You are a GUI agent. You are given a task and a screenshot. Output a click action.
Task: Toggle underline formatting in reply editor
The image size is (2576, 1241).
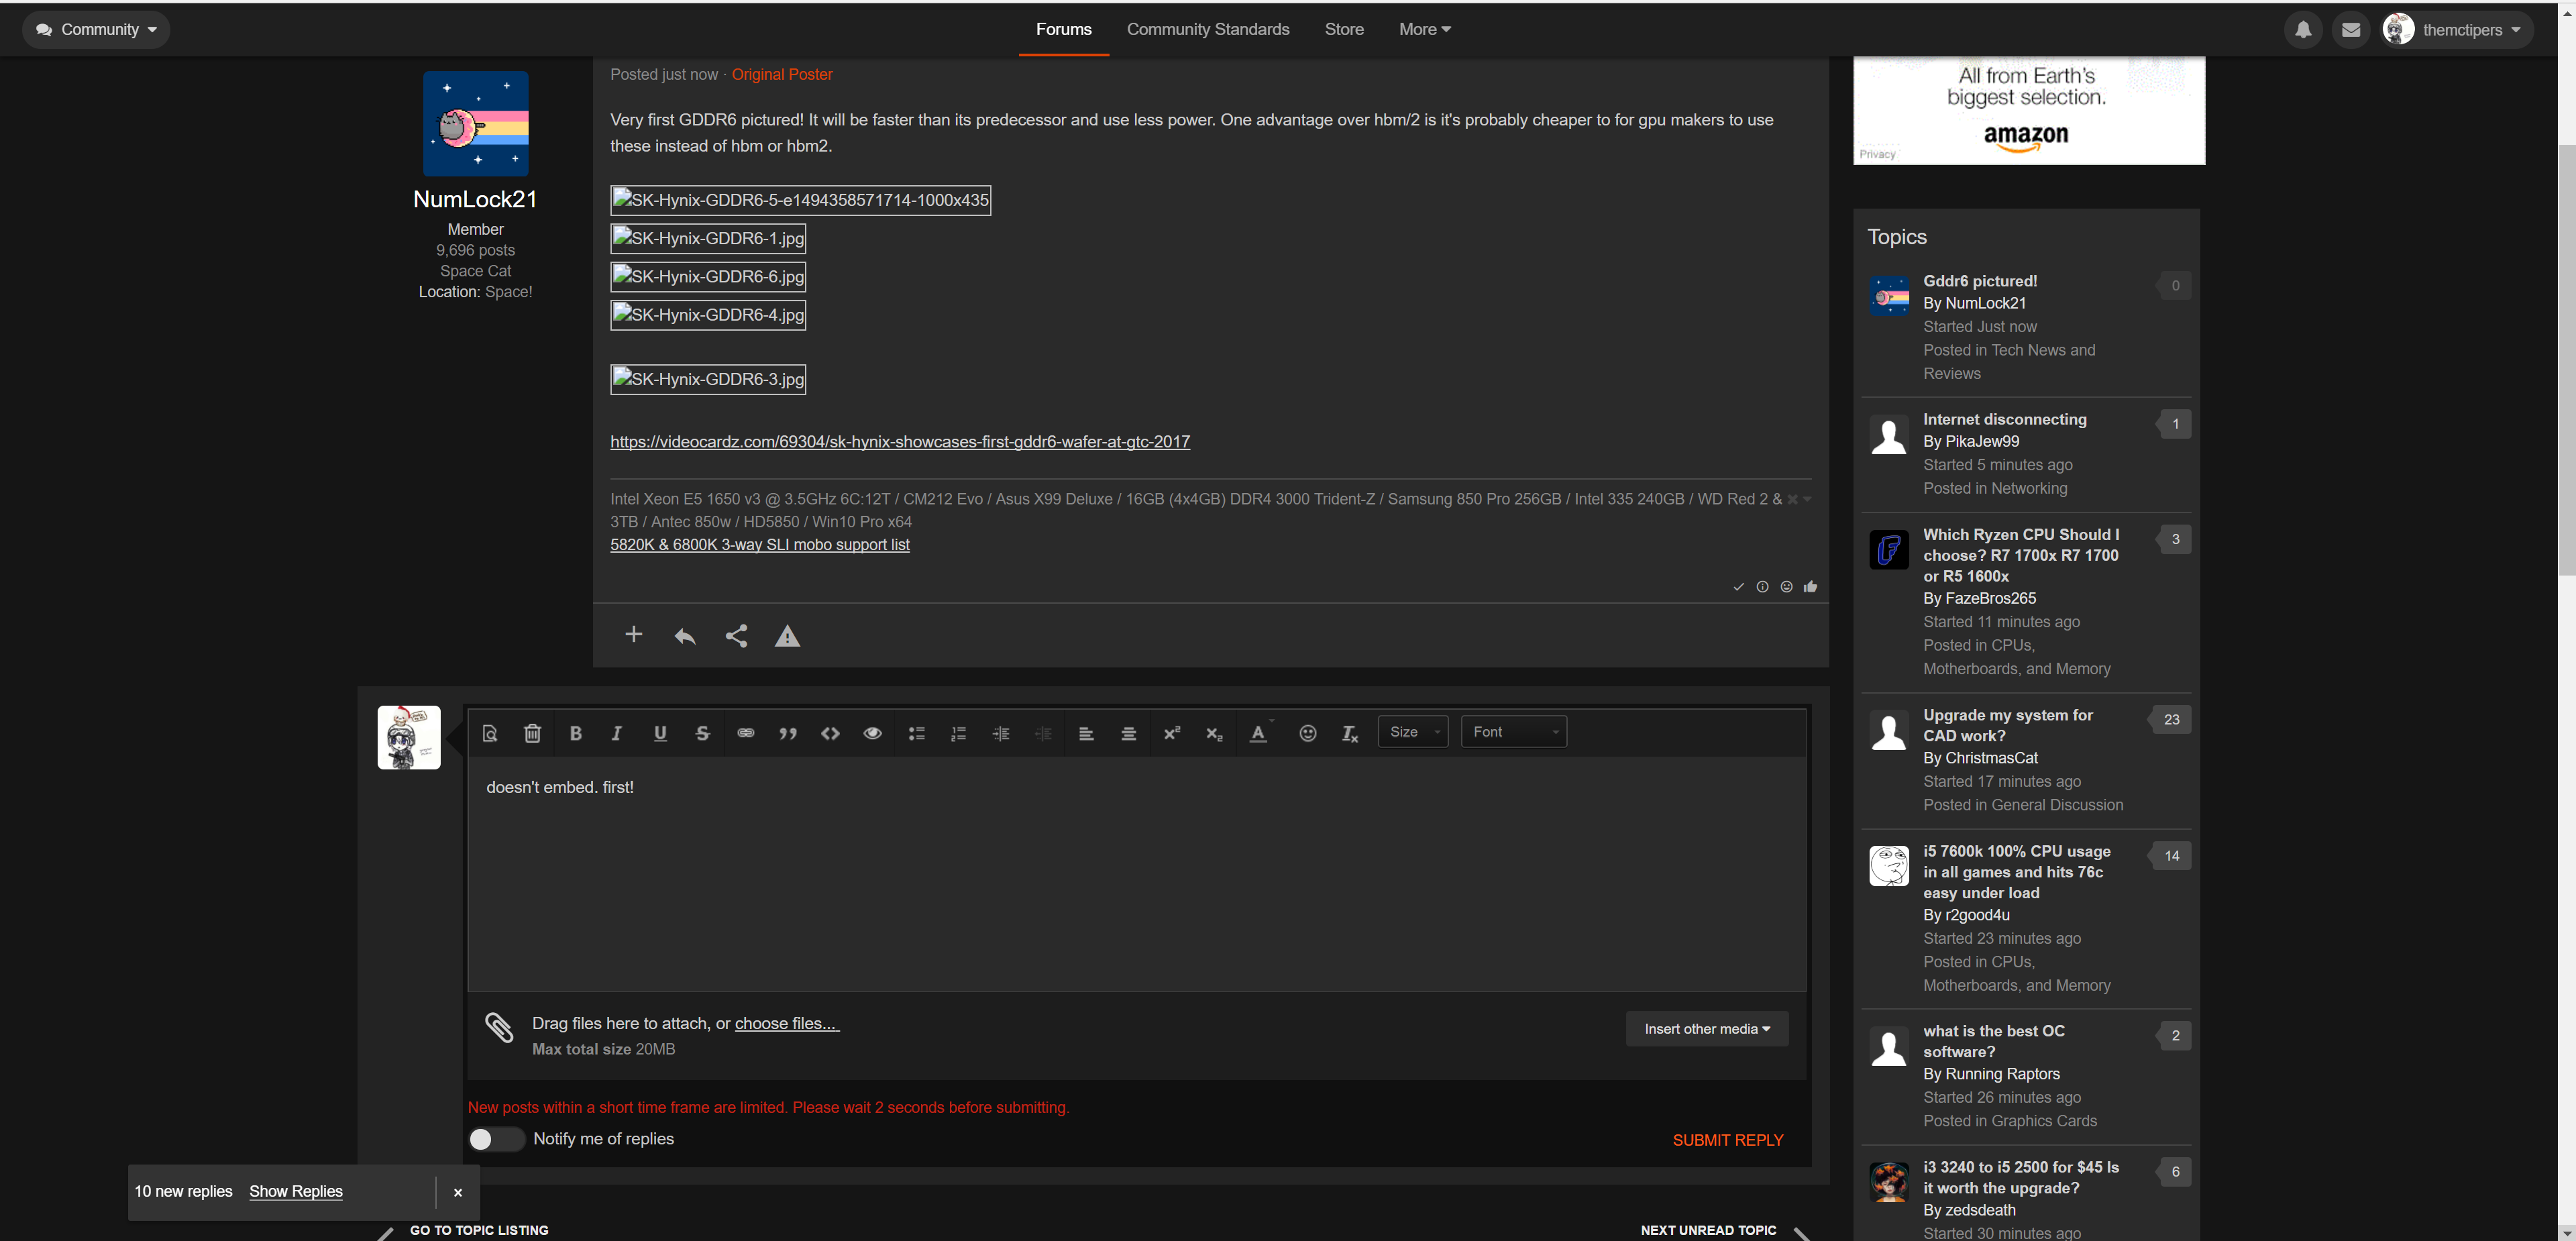pos(660,733)
